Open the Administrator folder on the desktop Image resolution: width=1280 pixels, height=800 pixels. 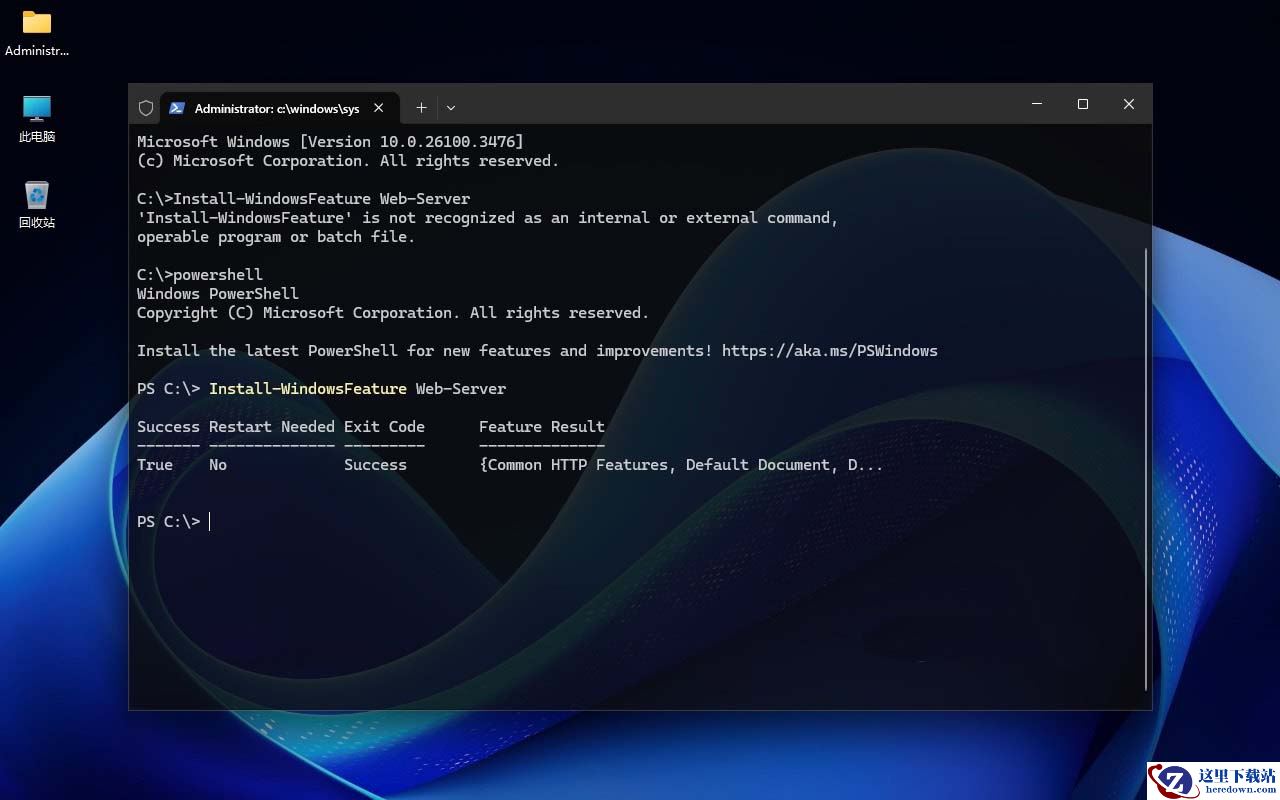click(37, 33)
